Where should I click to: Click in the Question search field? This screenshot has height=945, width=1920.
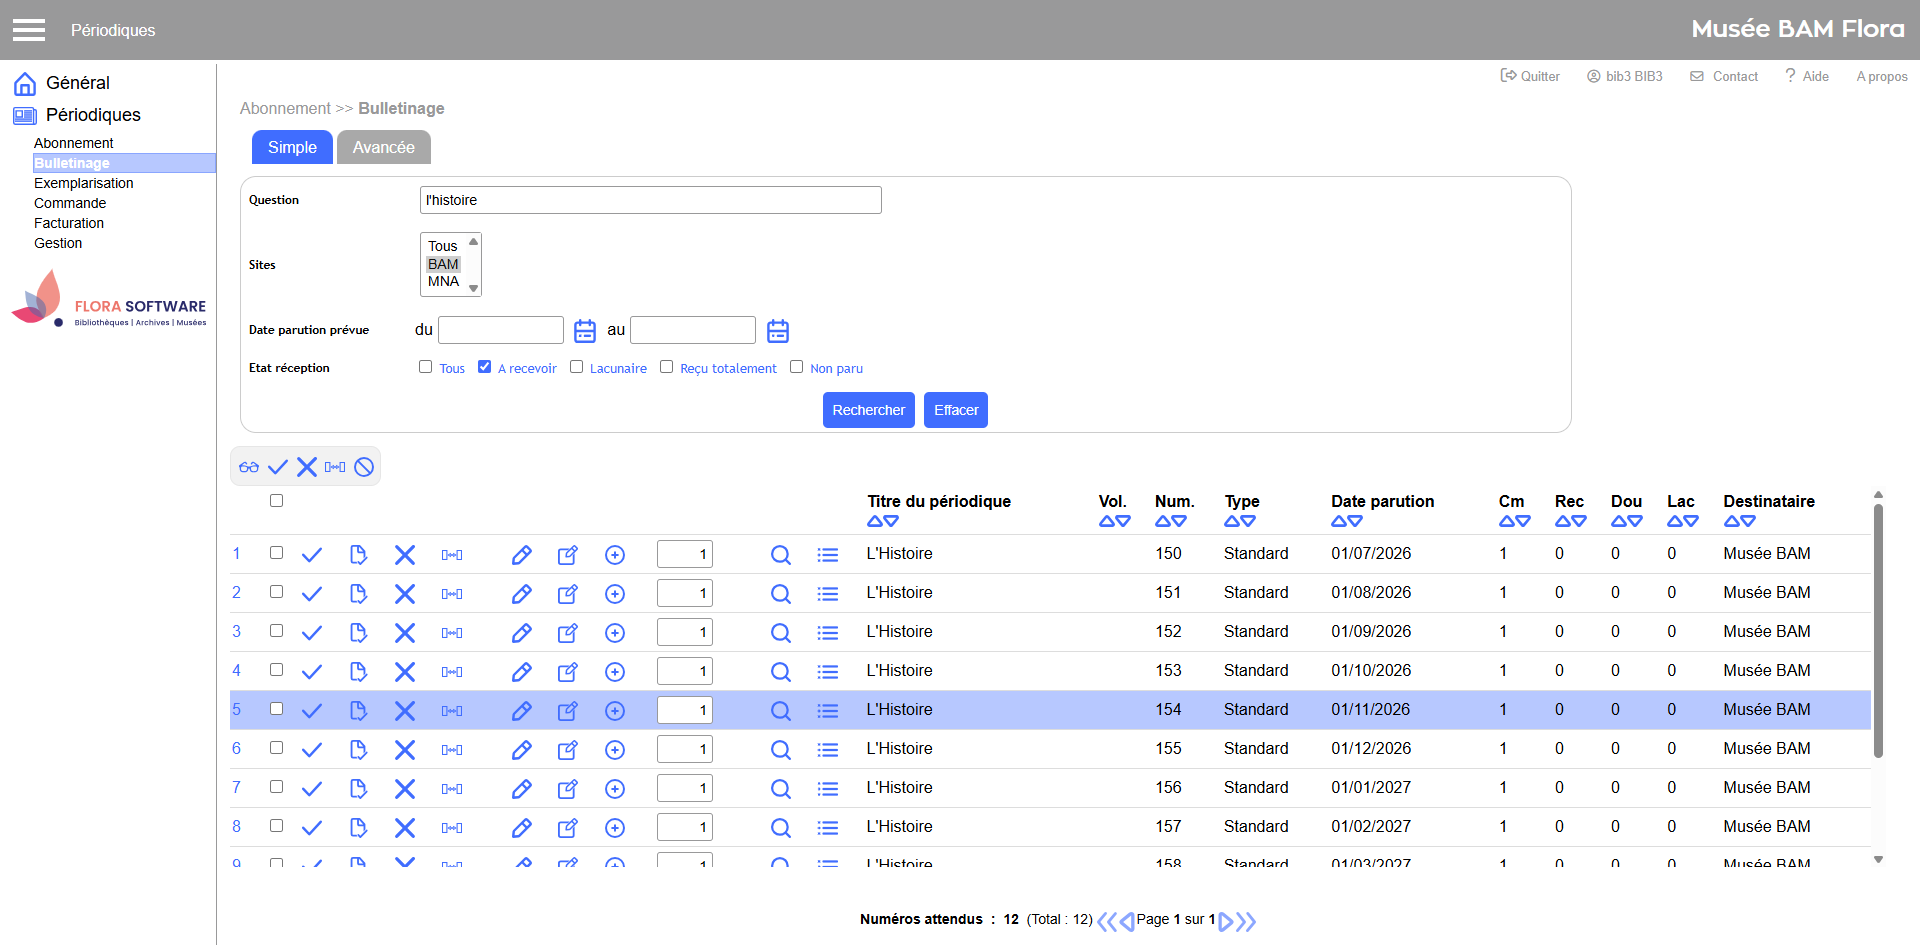tap(651, 200)
